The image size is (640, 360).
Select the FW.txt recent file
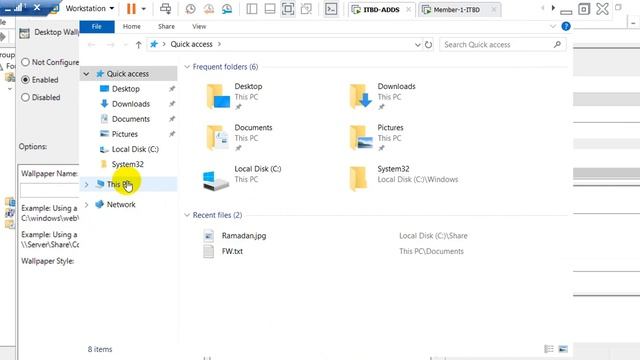(232, 251)
